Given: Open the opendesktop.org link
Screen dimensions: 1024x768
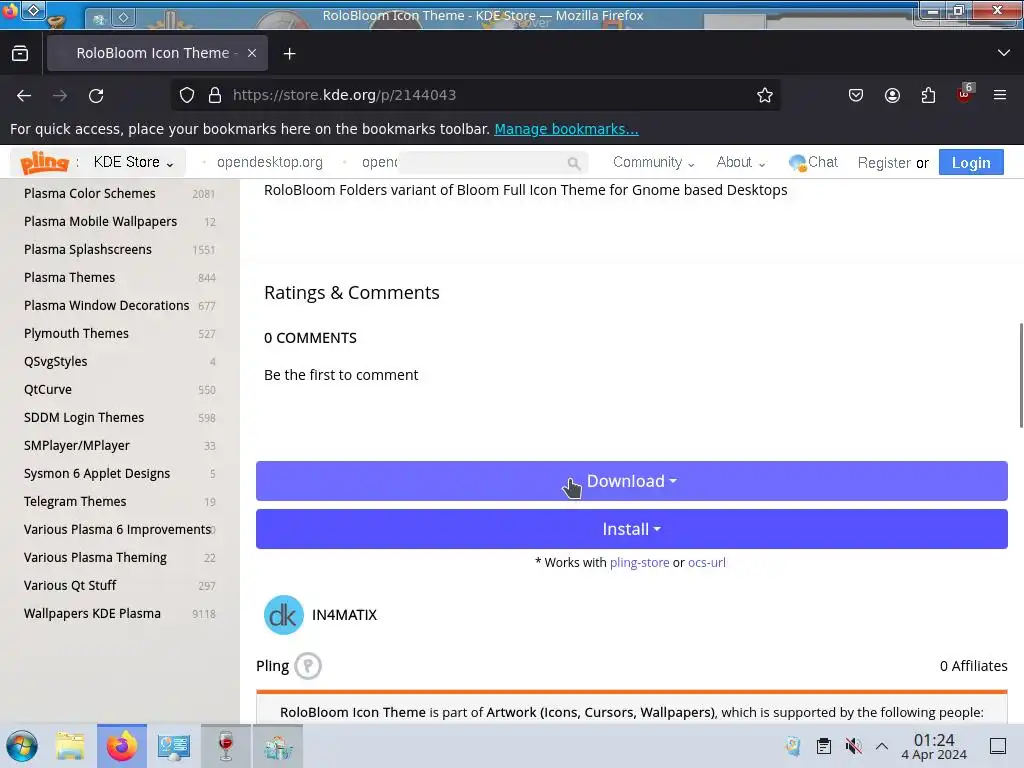Looking at the screenshot, I should (270, 162).
